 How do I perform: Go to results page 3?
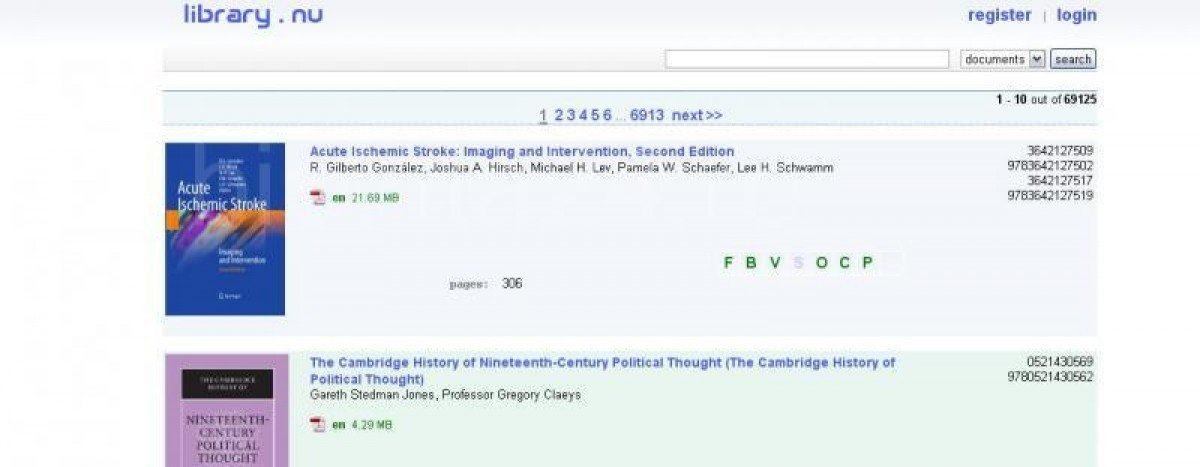571,115
